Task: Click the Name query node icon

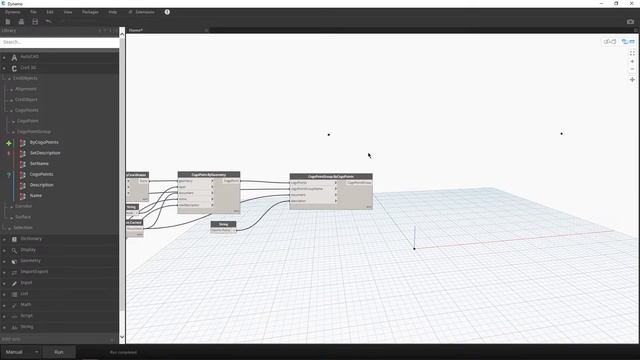Action: click(22, 196)
